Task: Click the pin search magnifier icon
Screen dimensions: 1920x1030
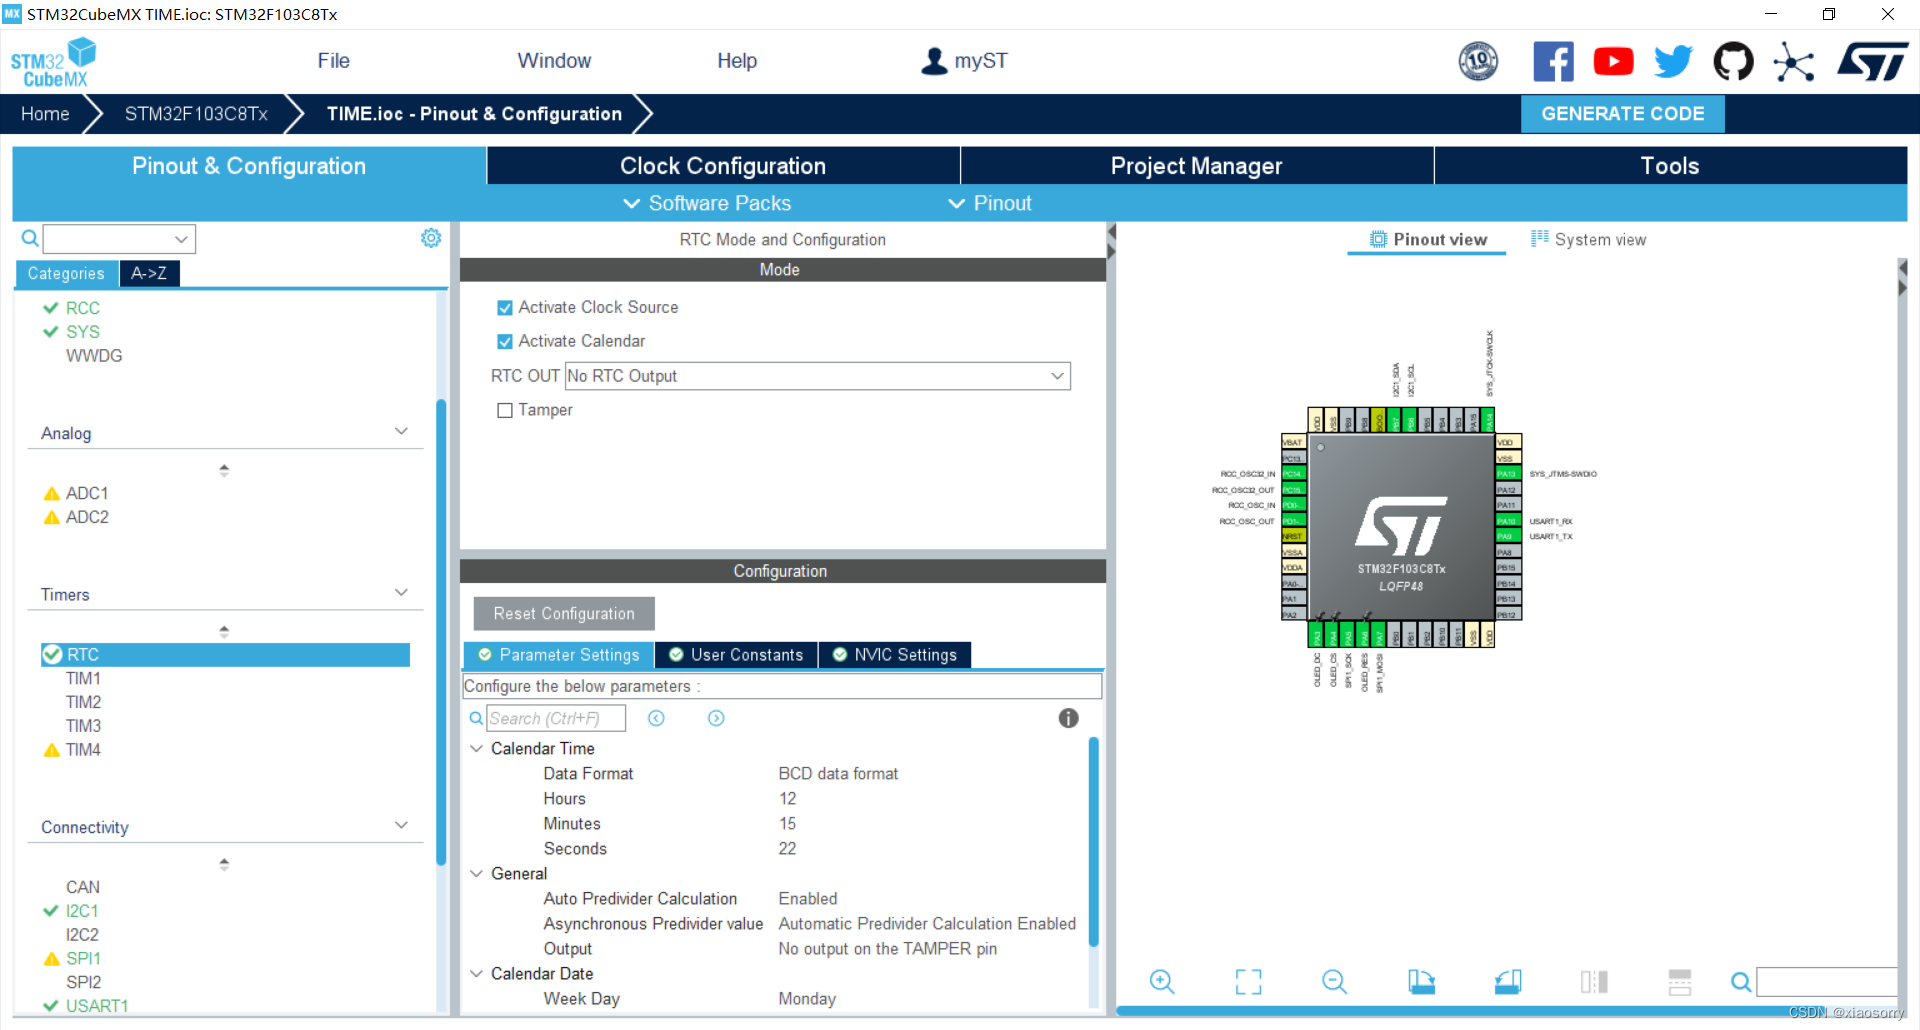Action: (1741, 982)
